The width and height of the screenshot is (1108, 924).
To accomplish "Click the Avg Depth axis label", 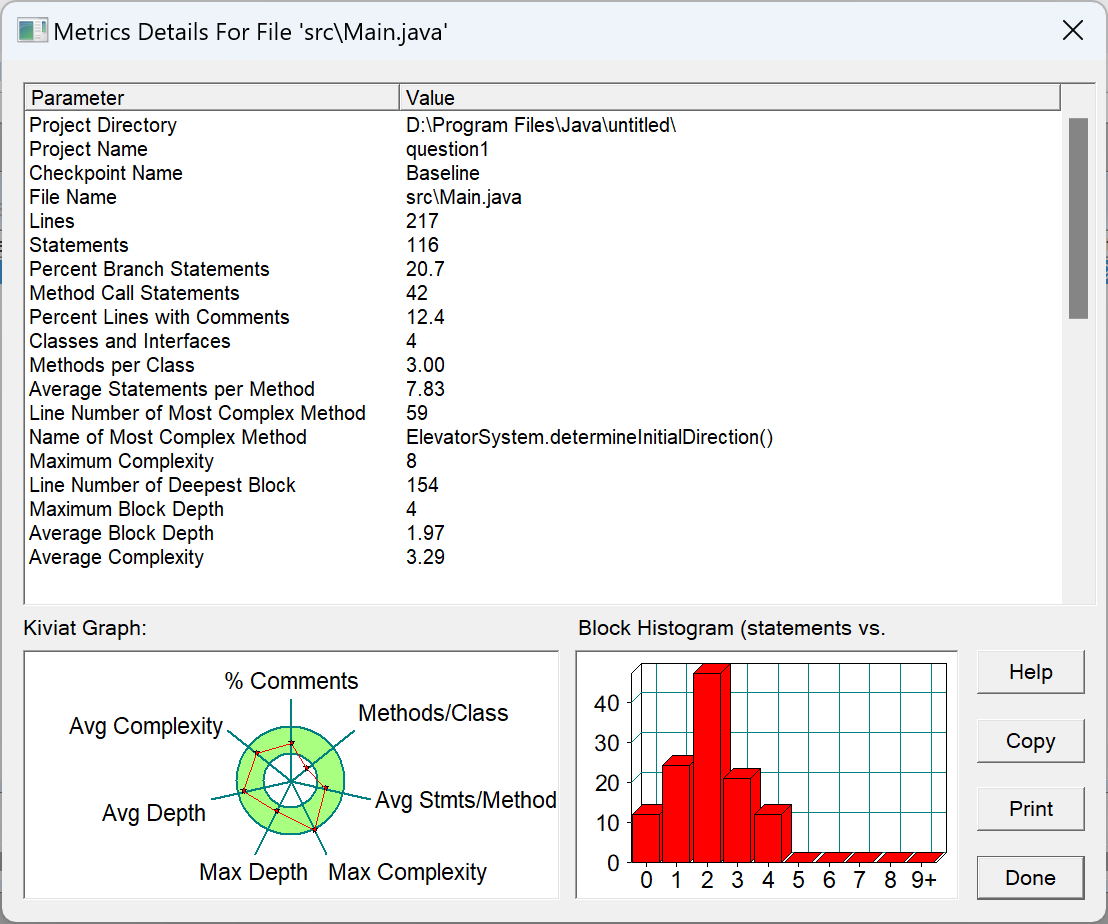I will 153,813.
